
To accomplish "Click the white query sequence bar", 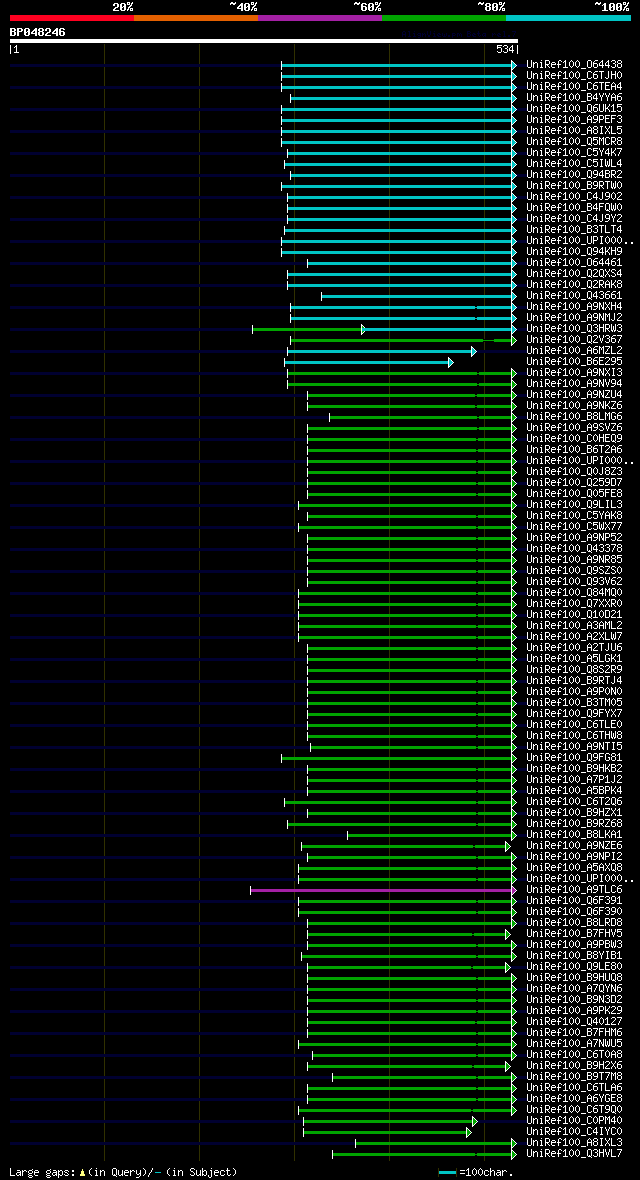I will (x=264, y=41).
